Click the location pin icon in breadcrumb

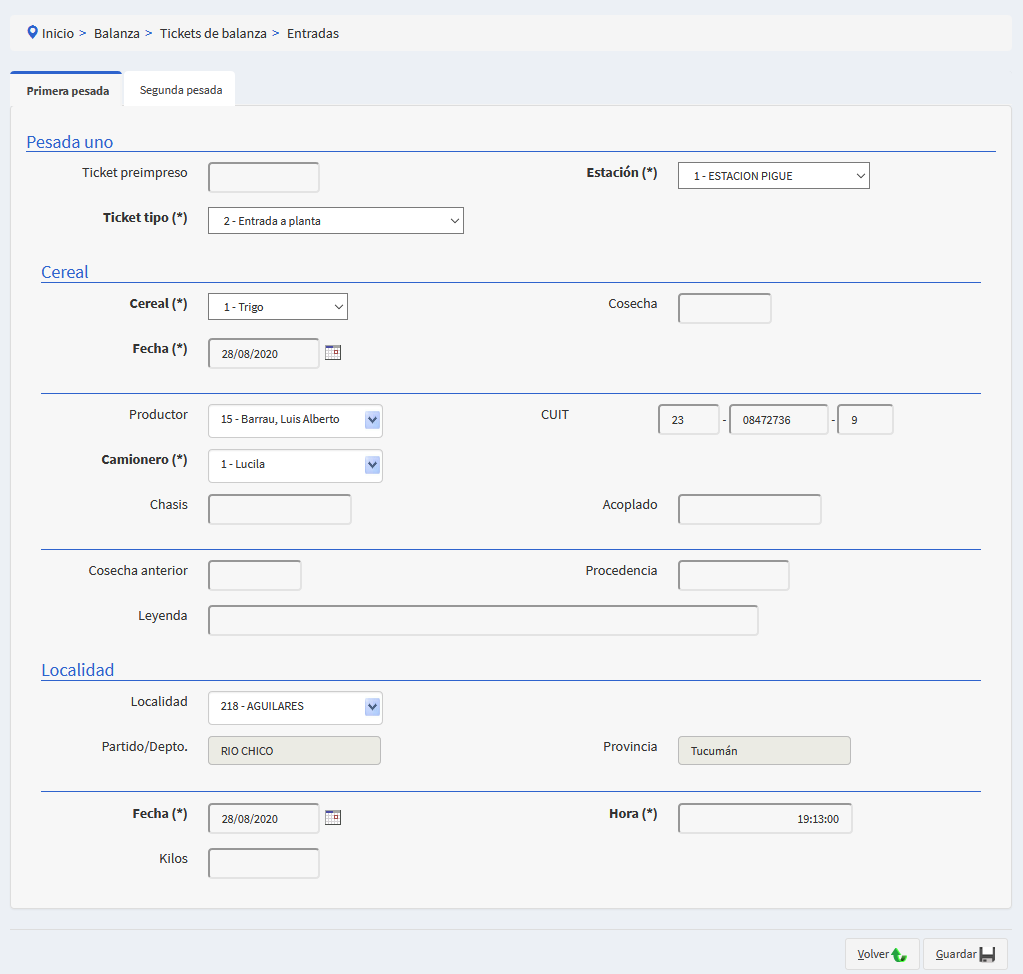pyautogui.click(x=32, y=32)
